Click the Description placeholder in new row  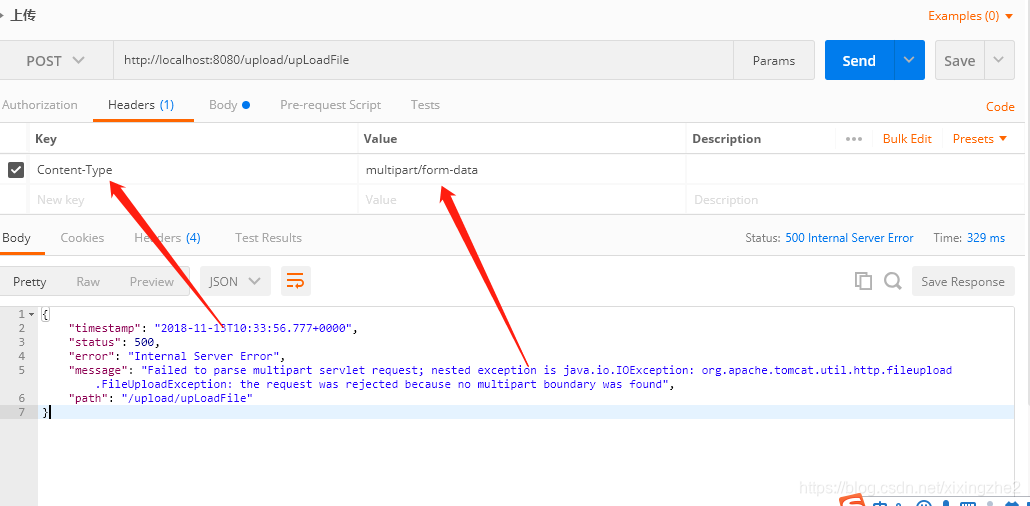coord(854,200)
